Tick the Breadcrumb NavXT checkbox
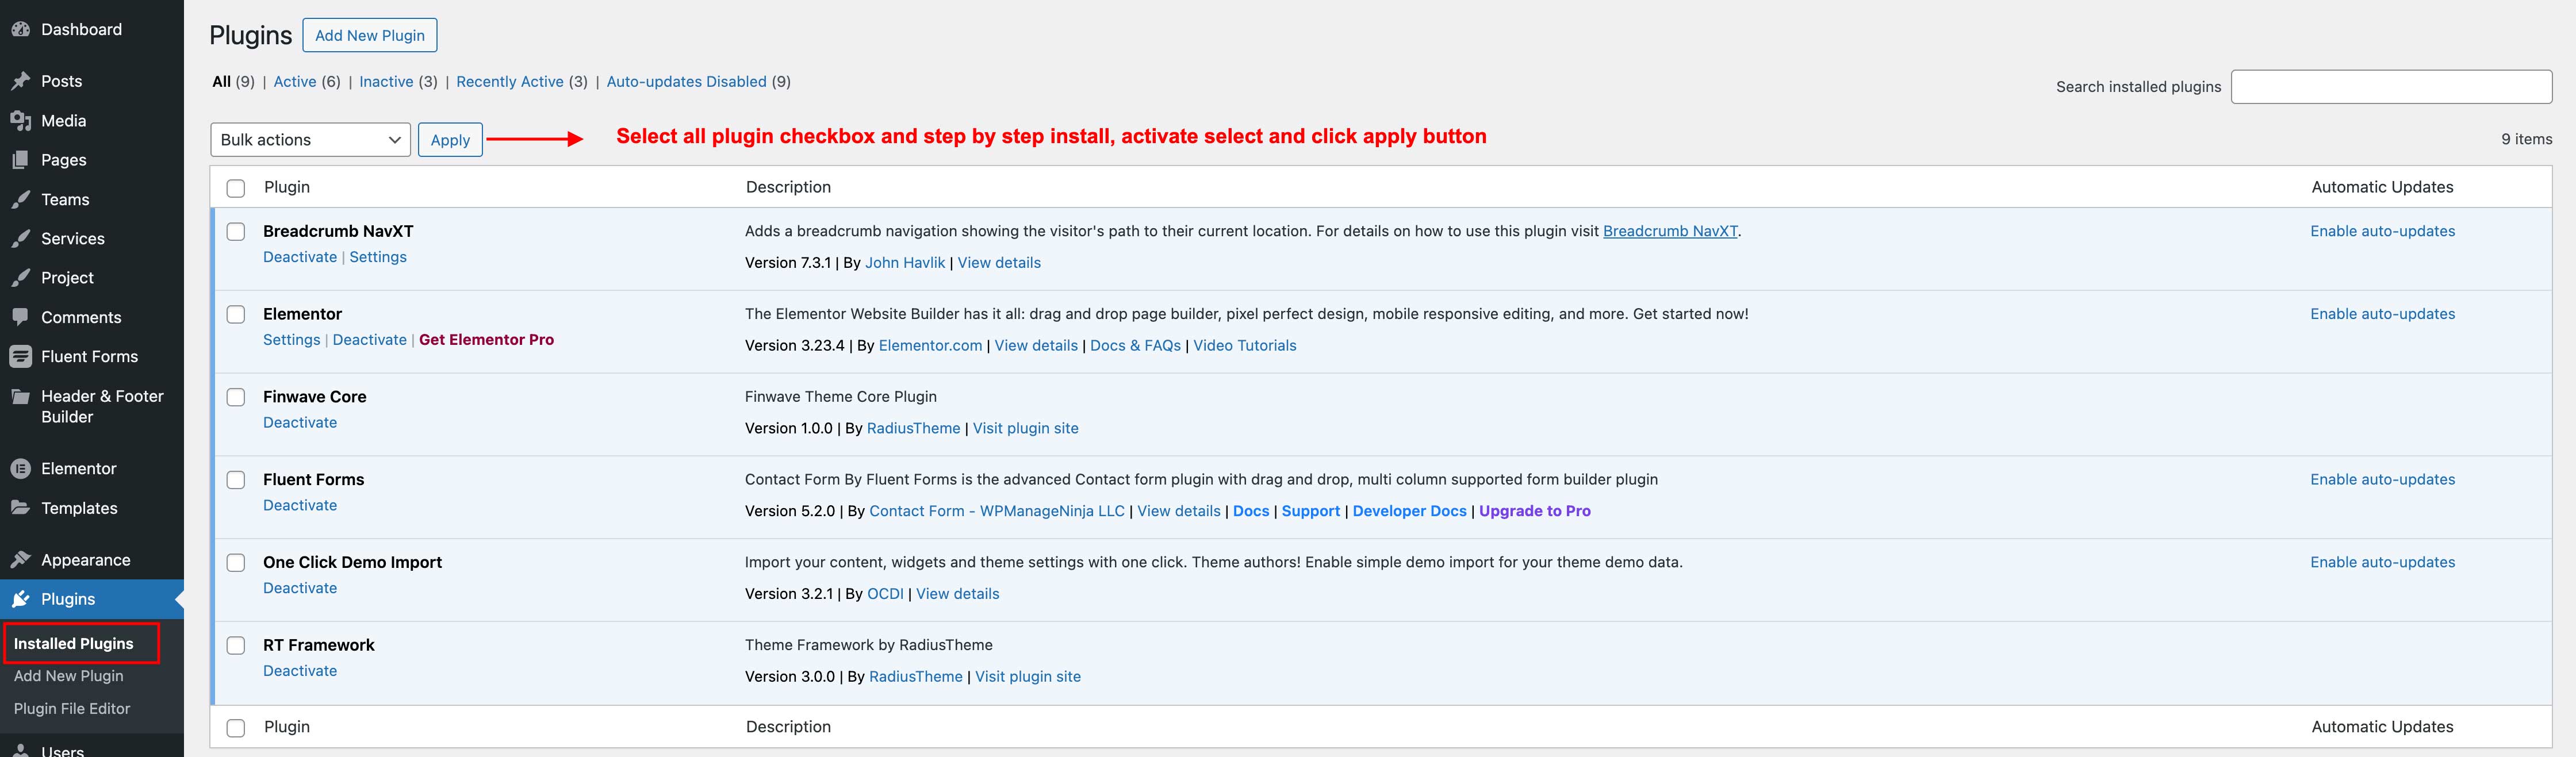2576x757 pixels. (236, 231)
